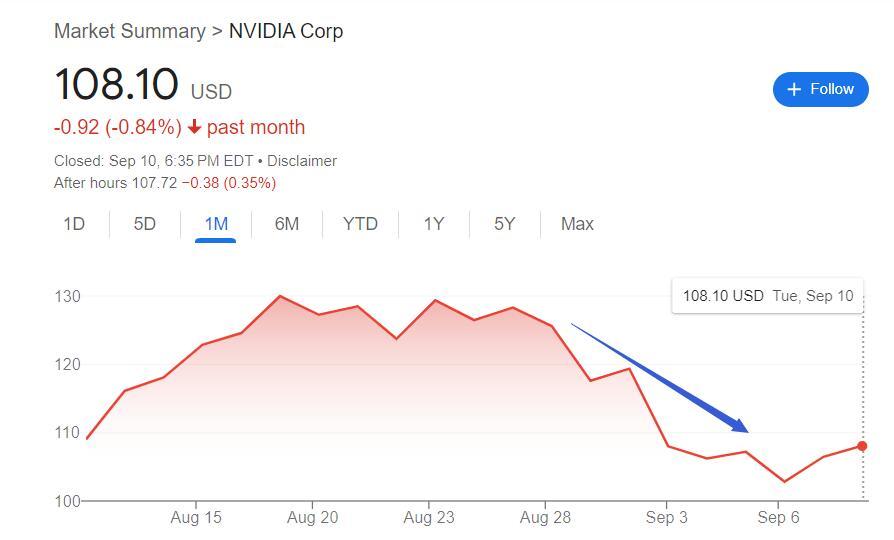View the 5Y chart range

click(x=505, y=224)
